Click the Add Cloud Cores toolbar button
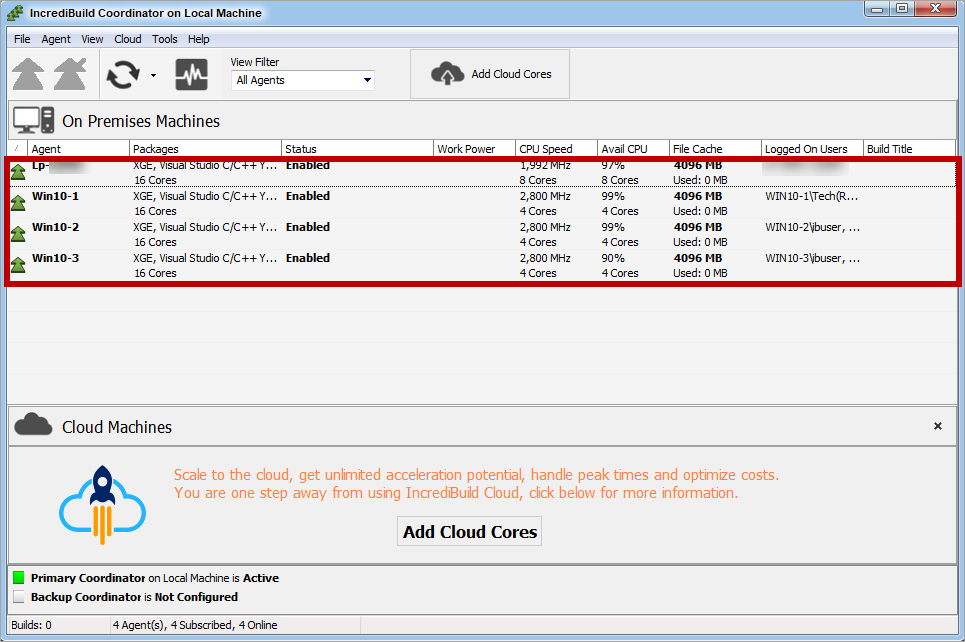The image size is (965, 642). click(490, 74)
